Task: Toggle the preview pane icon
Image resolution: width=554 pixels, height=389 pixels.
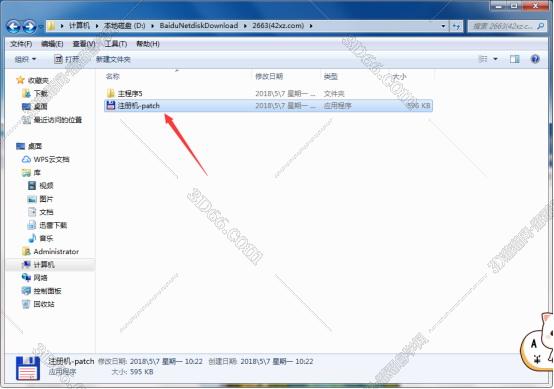Action: pyautogui.click(x=514, y=59)
